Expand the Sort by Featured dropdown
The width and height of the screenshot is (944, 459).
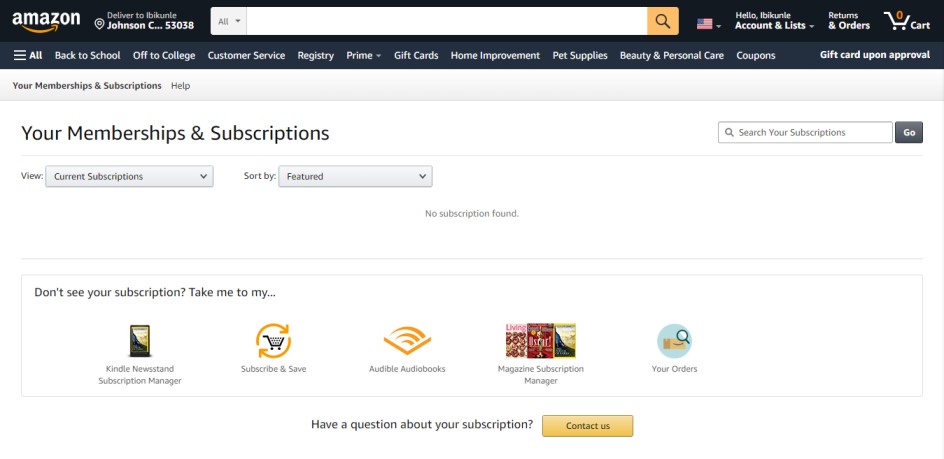click(x=355, y=176)
